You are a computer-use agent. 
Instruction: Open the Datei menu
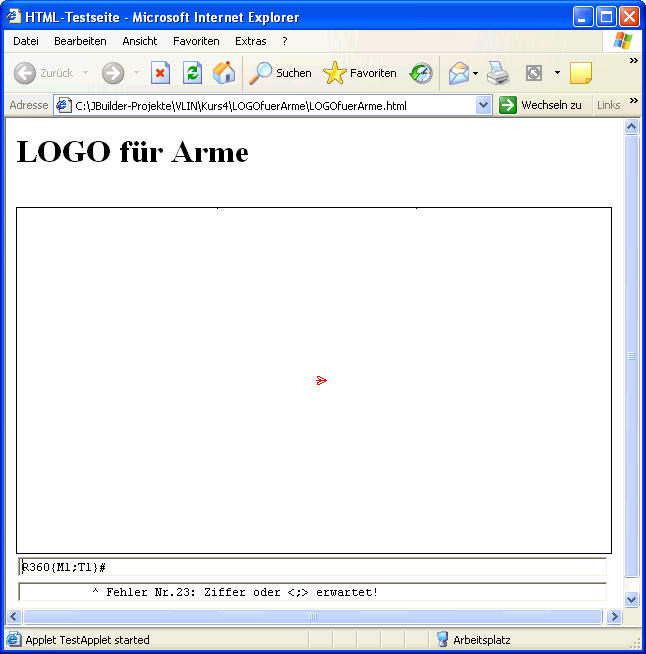pos(26,41)
